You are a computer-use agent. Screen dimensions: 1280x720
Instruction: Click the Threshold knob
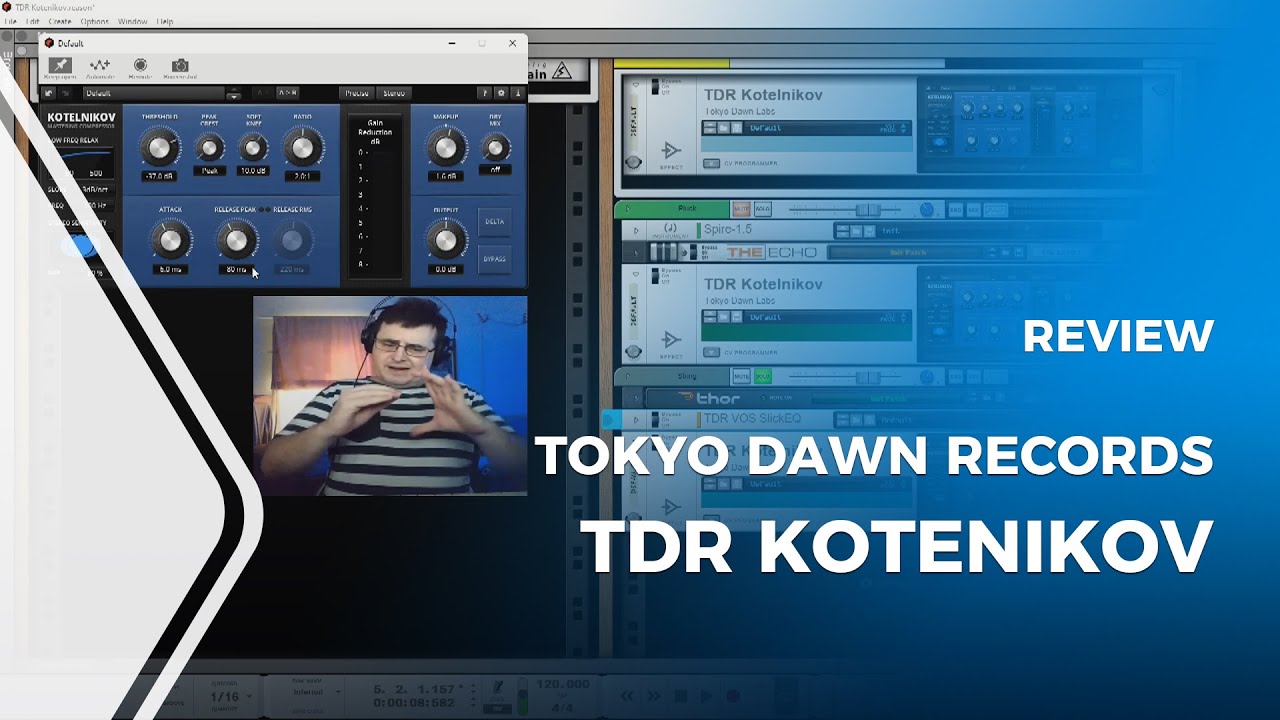158,148
